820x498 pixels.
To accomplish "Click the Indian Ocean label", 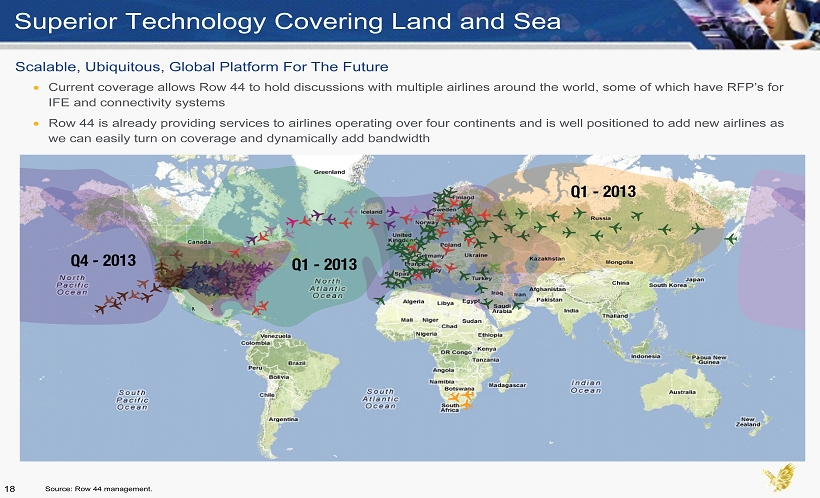I will pyautogui.click(x=586, y=386).
